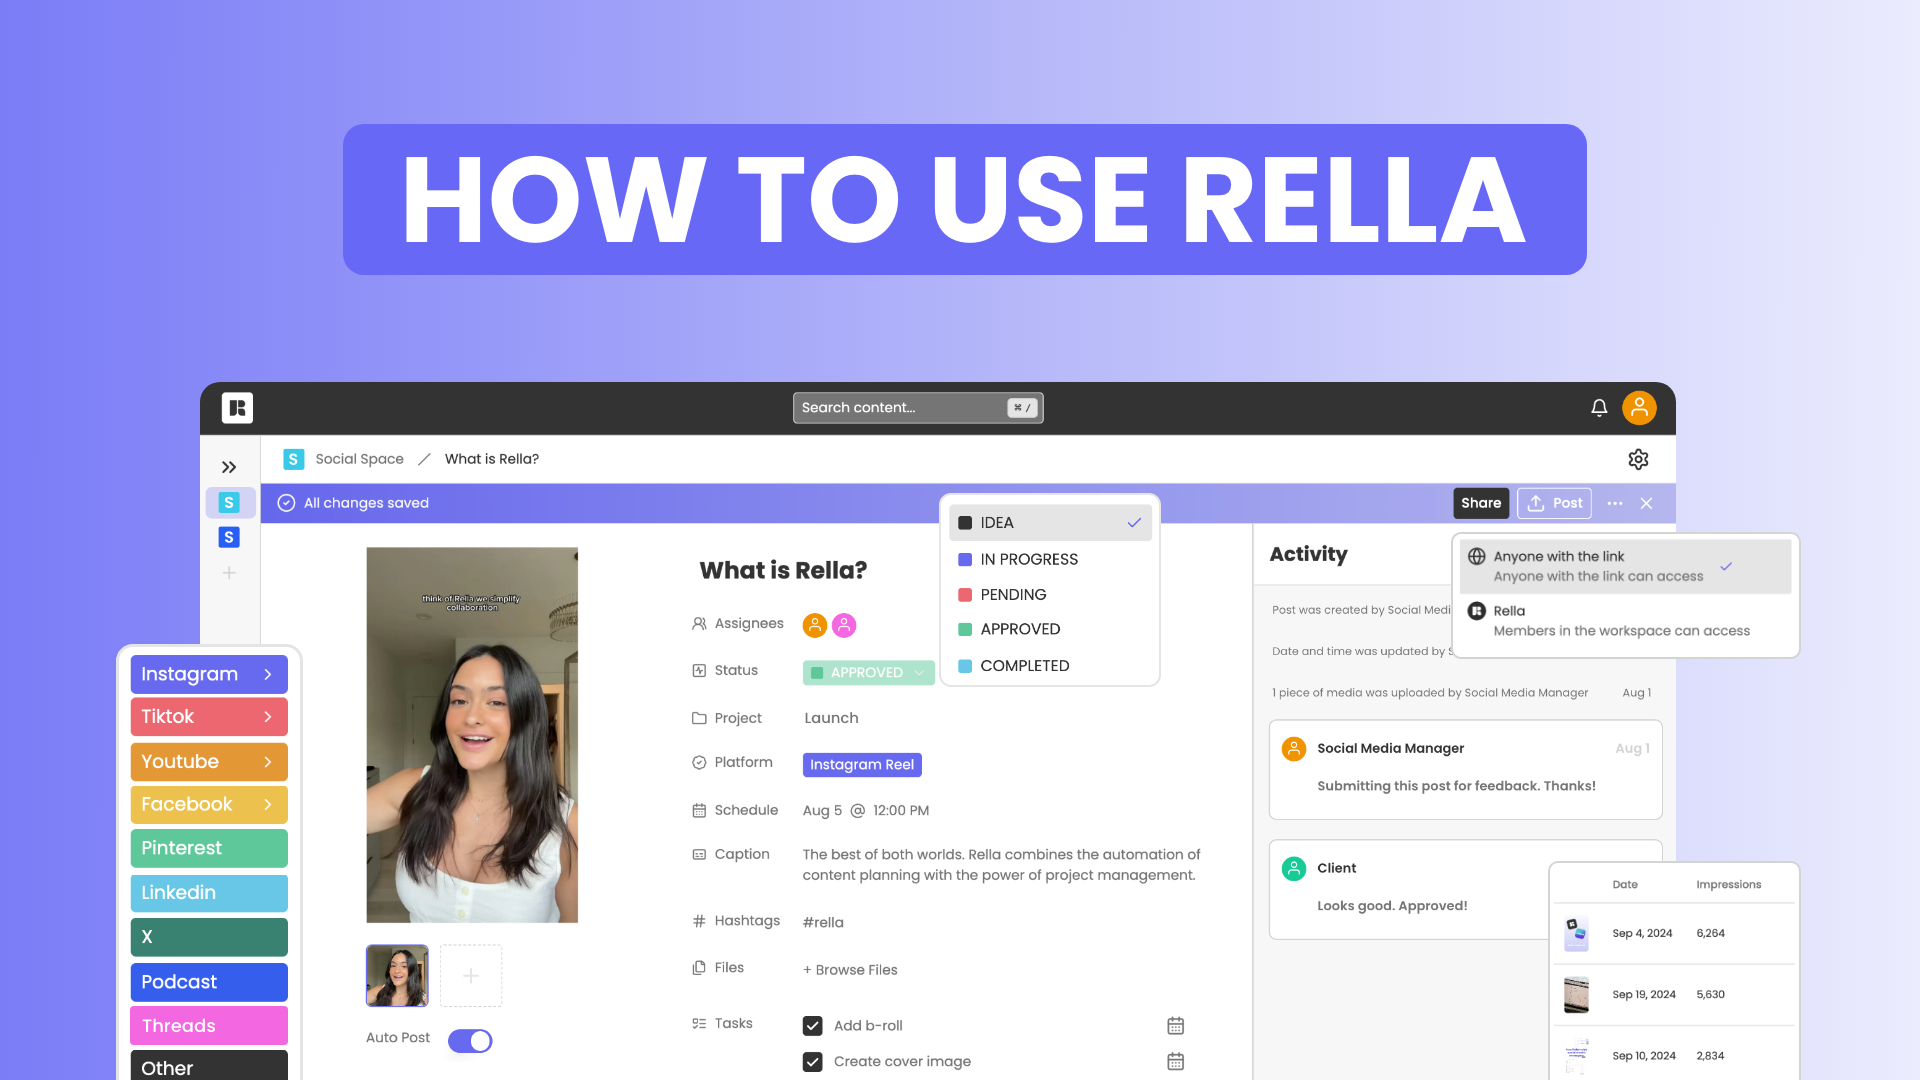Screen dimensions: 1920x1080
Task: Open the APPROVED status dropdown
Action: coord(866,671)
